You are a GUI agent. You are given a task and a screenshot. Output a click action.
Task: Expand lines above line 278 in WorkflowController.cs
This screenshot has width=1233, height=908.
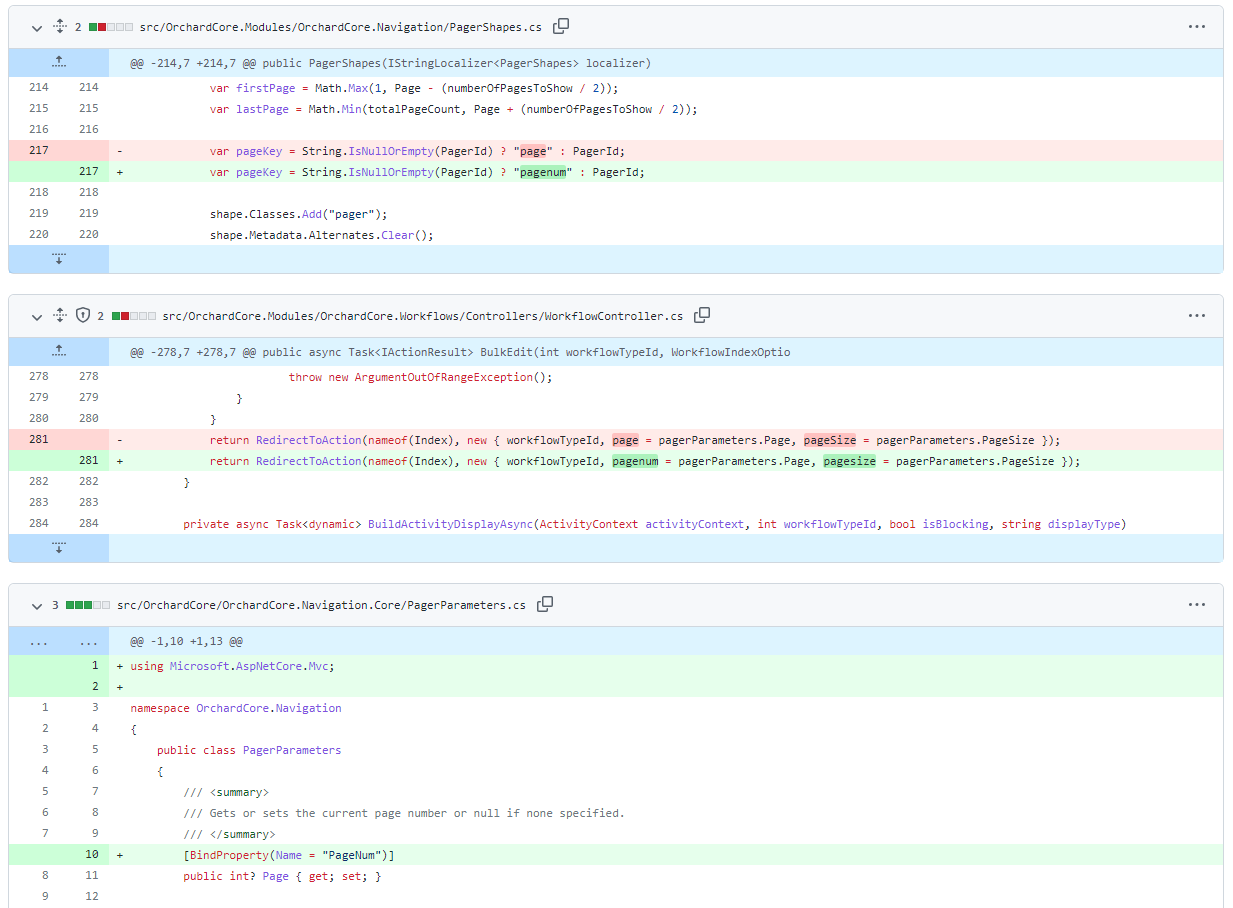[59, 351]
